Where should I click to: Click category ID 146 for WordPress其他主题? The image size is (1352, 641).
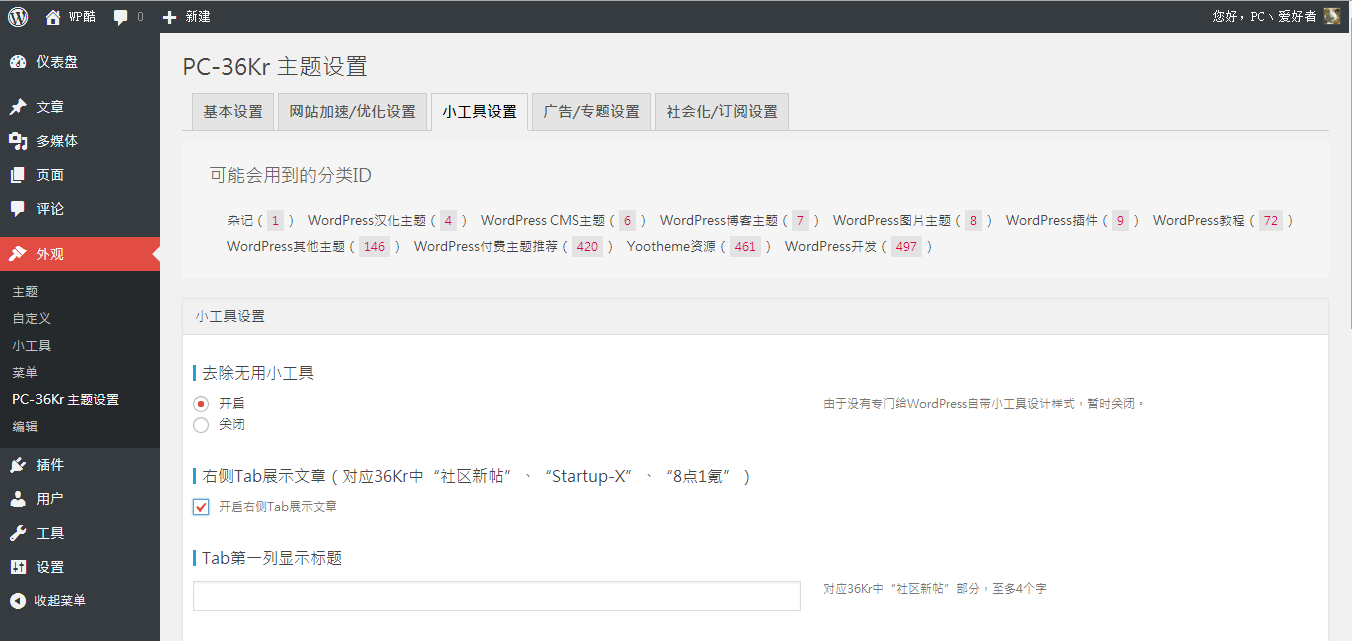coord(375,247)
